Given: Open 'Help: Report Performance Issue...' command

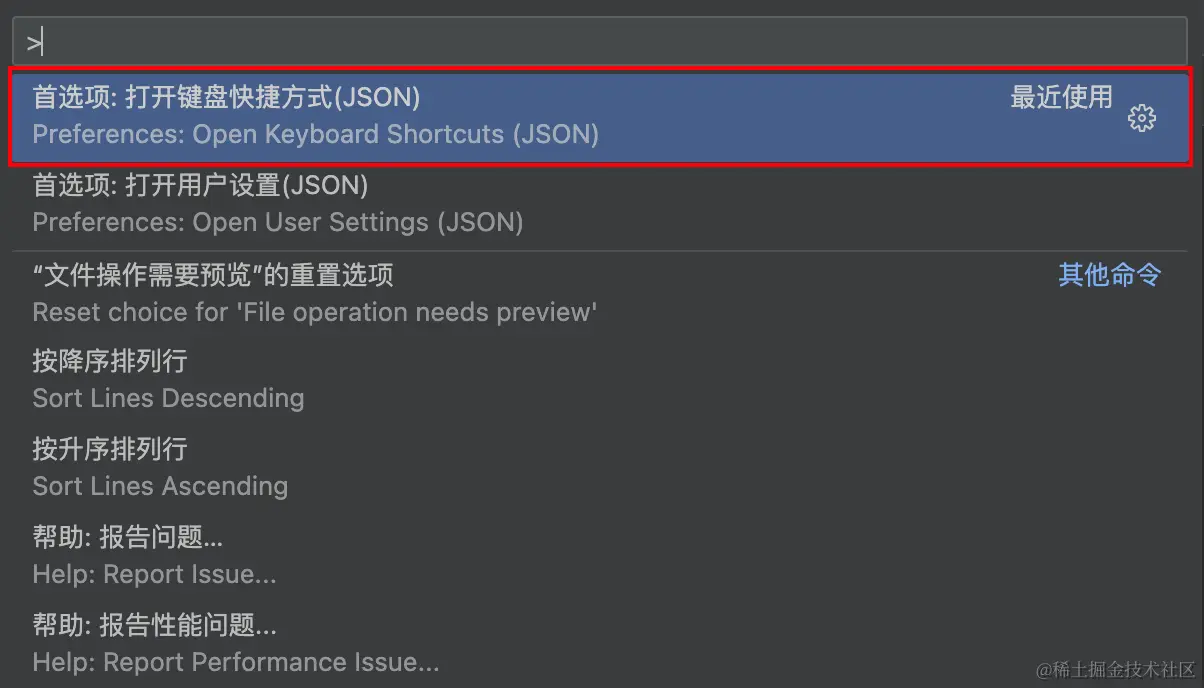Looking at the screenshot, I should click(x=236, y=662).
